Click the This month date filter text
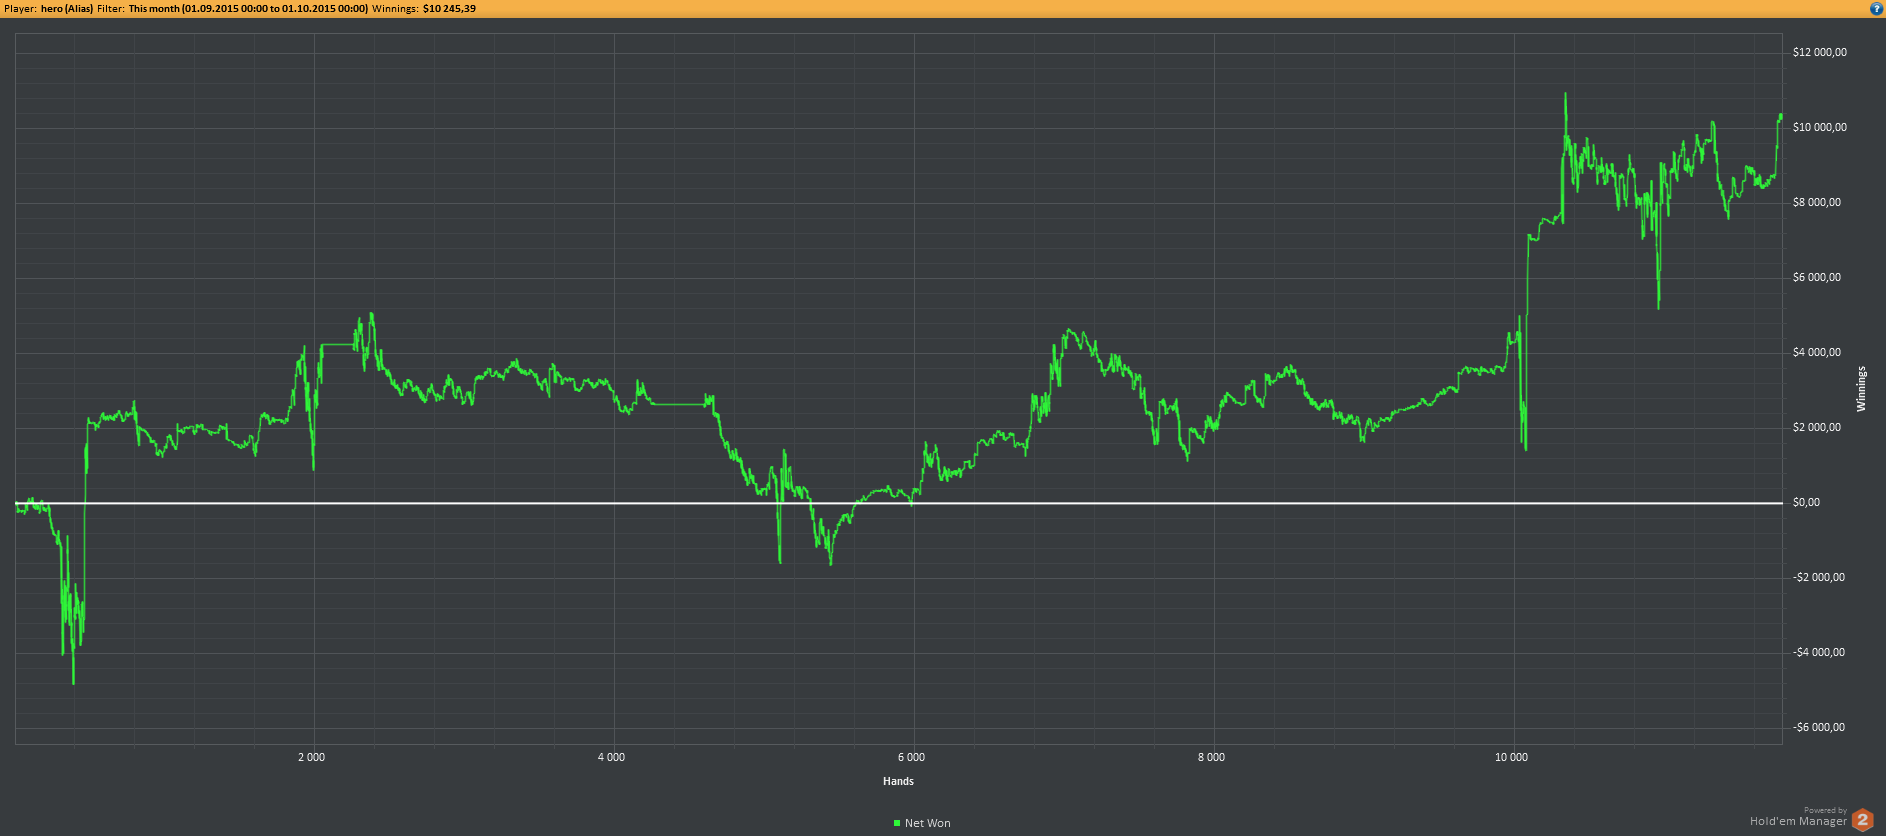1886x836 pixels. (248, 8)
